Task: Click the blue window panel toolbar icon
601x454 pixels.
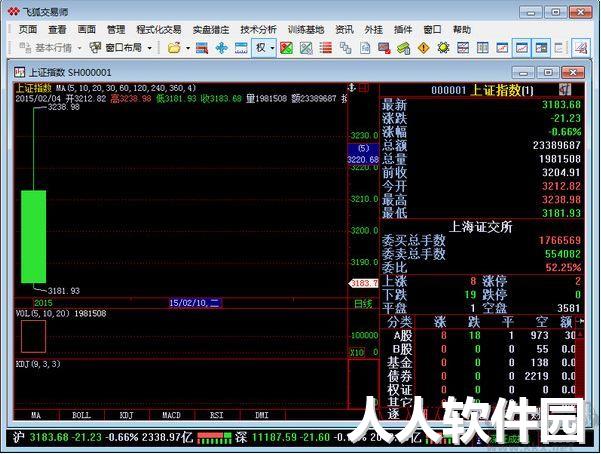Action: [241, 48]
